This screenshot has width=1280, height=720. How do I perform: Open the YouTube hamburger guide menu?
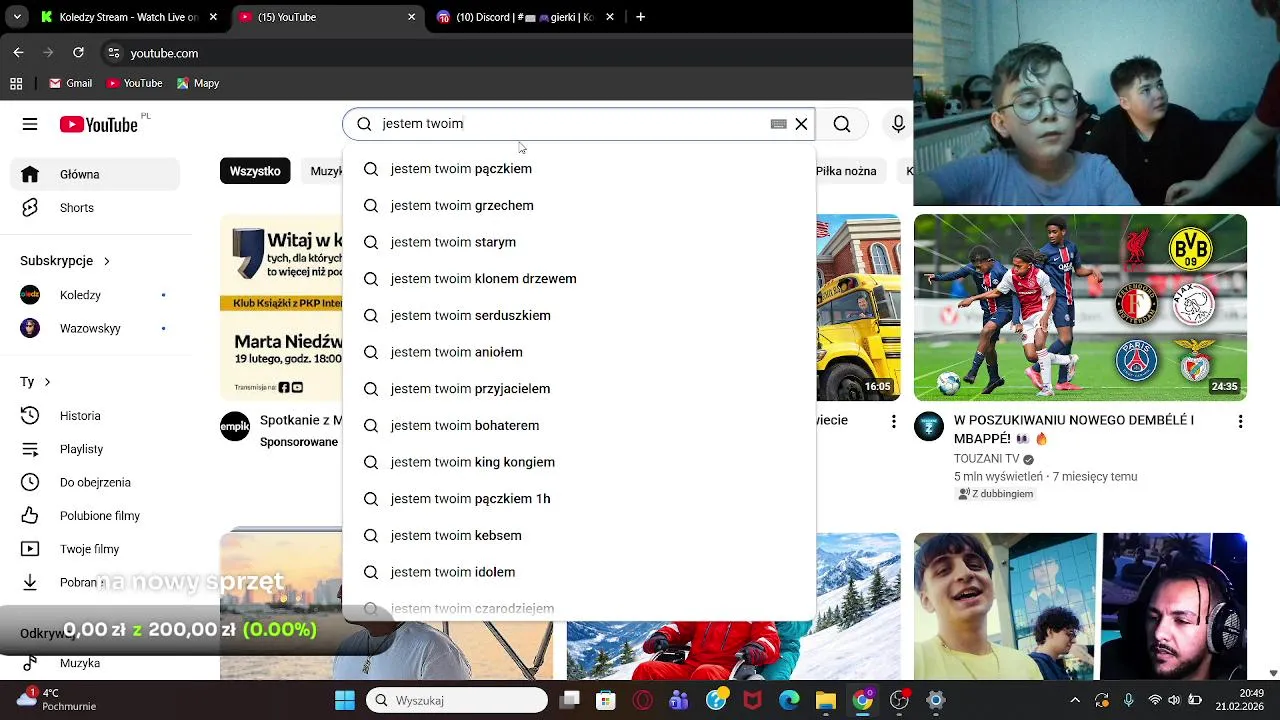point(30,124)
